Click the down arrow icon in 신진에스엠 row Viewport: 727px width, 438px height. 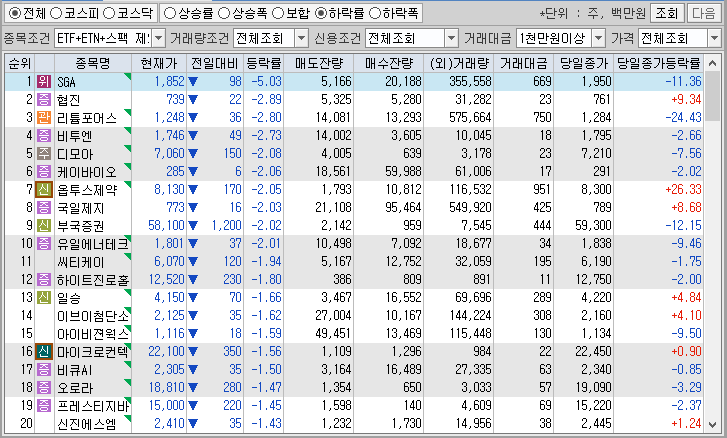pos(193,424)
